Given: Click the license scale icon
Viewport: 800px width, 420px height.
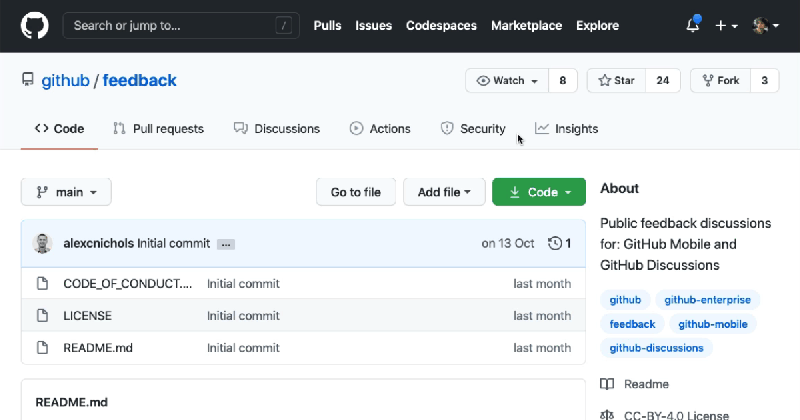Looking at the screenshot, I should pyautogui.click(x=607, y=415).
